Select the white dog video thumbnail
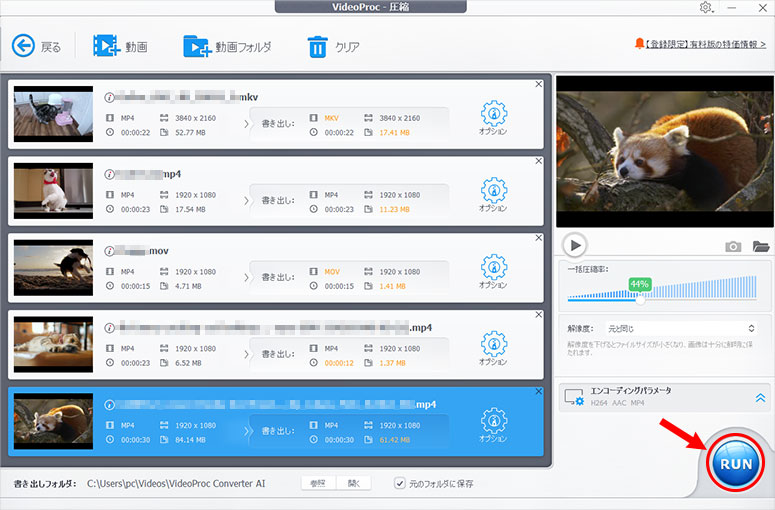 [53, 191]
